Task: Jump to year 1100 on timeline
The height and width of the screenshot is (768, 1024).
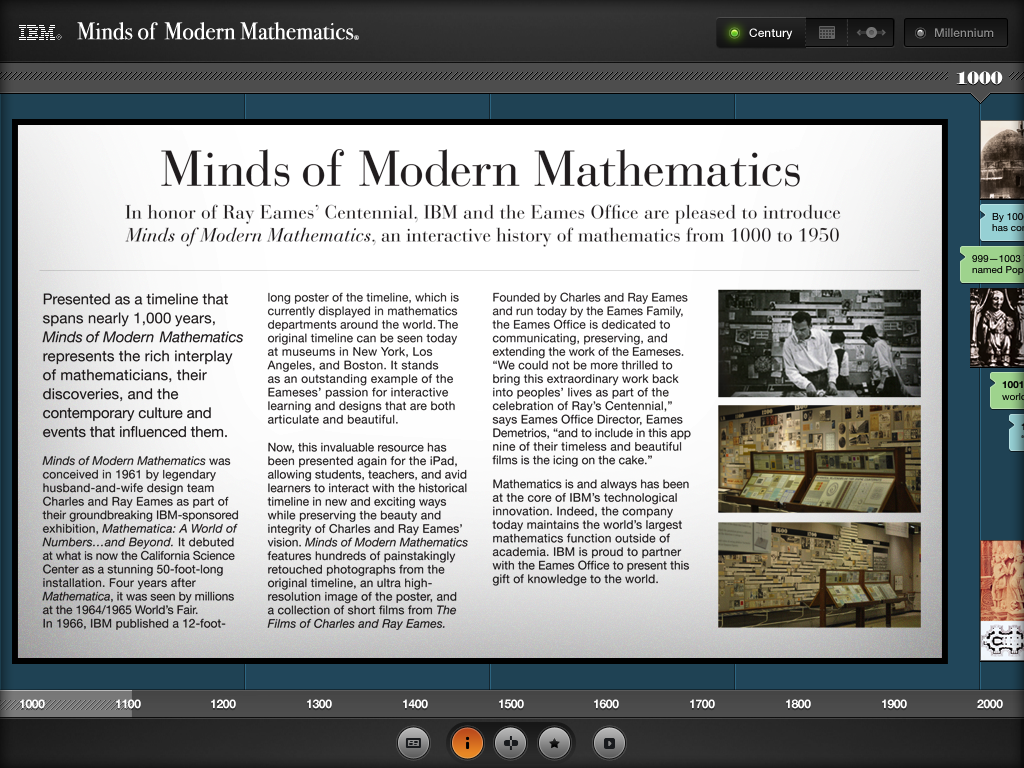Action: pyautogui.click(x=128, y=704)
